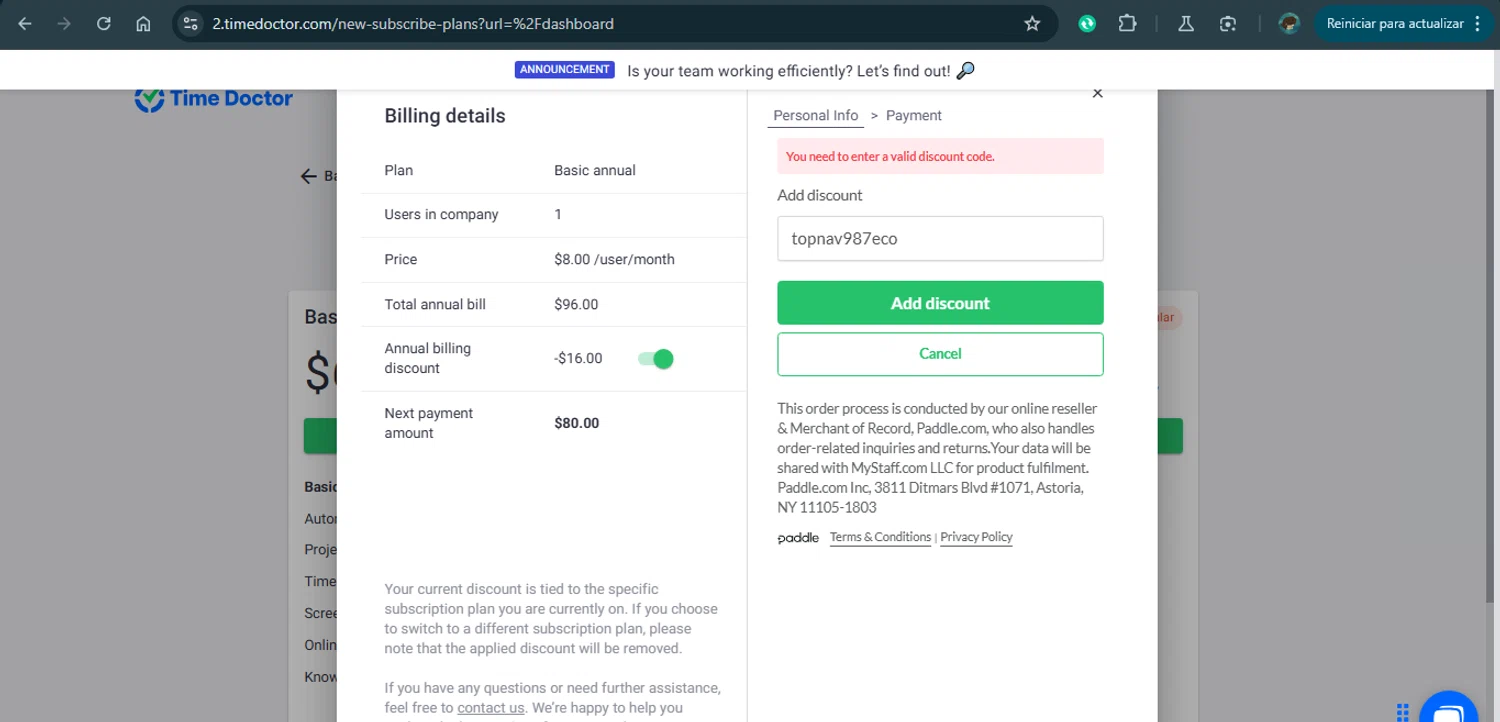Click the 'Billing details' heading

[445, 116]
